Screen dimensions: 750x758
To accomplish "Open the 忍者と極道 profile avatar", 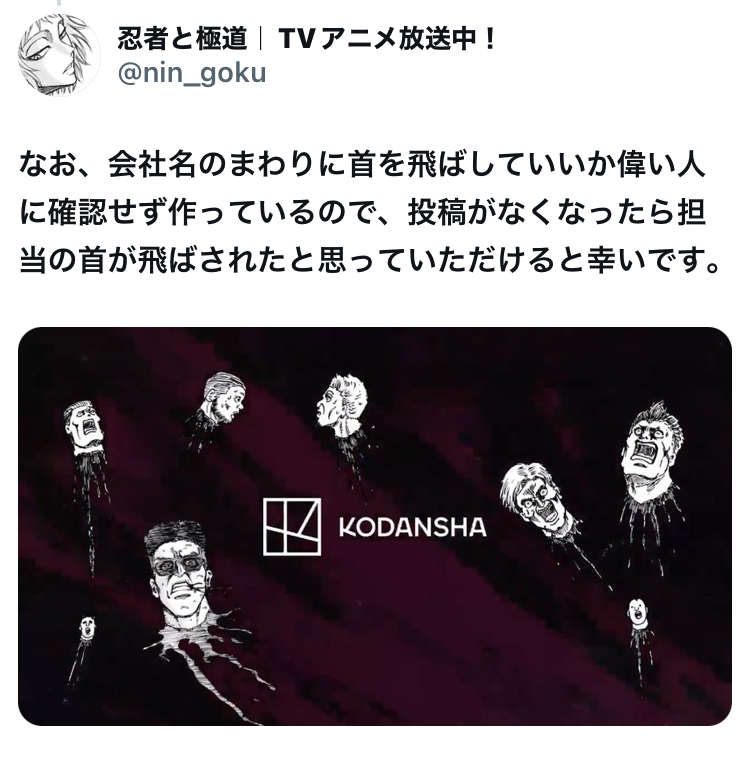I will click(x=59, y=55).
